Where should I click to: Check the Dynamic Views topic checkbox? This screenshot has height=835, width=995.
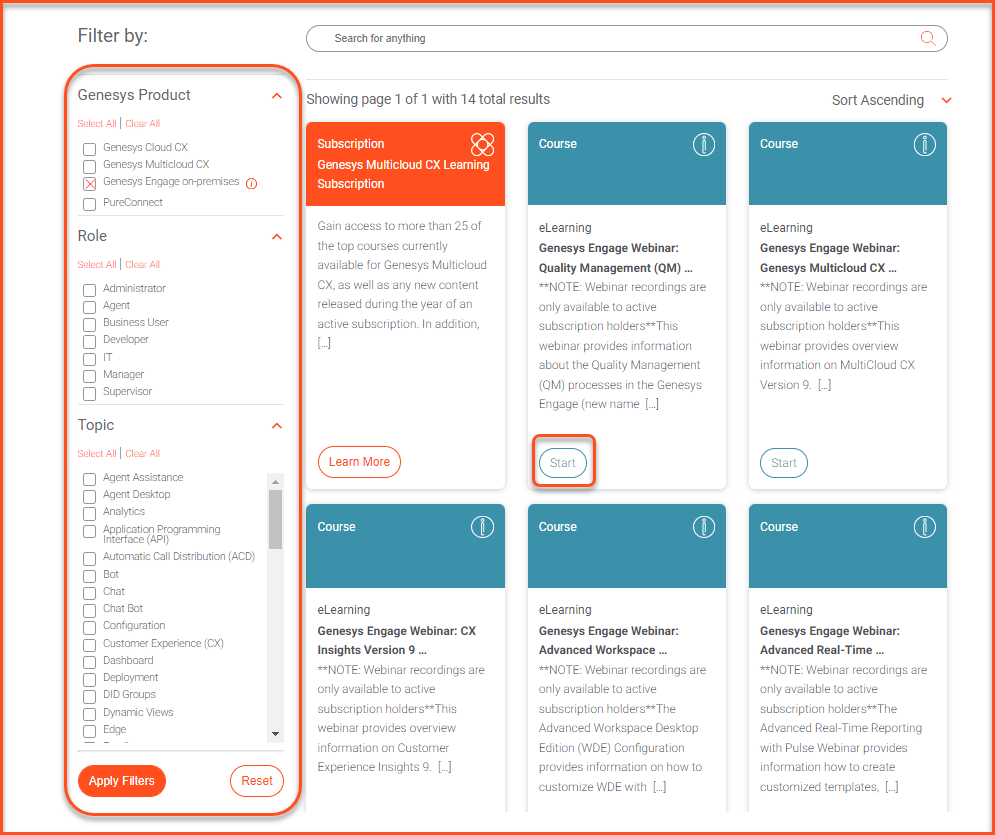89,714
